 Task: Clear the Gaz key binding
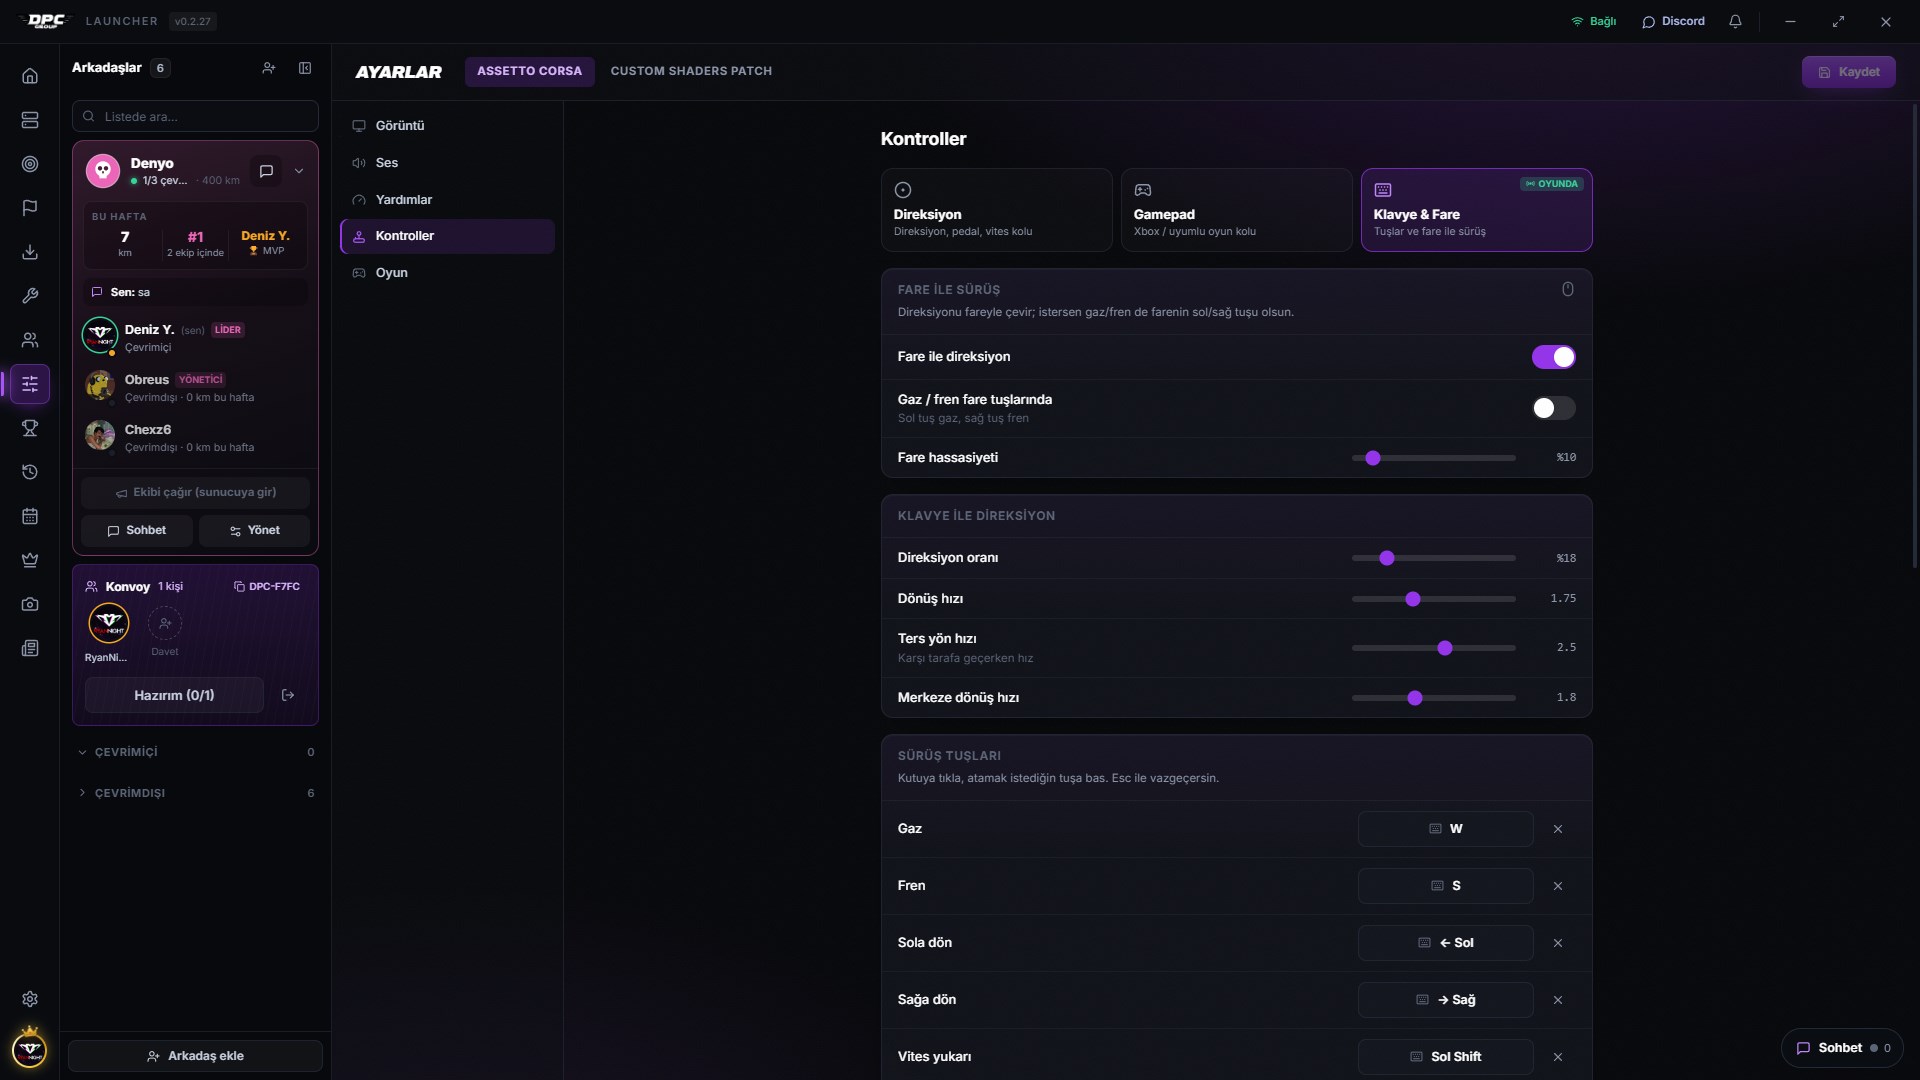point(1558,829)
